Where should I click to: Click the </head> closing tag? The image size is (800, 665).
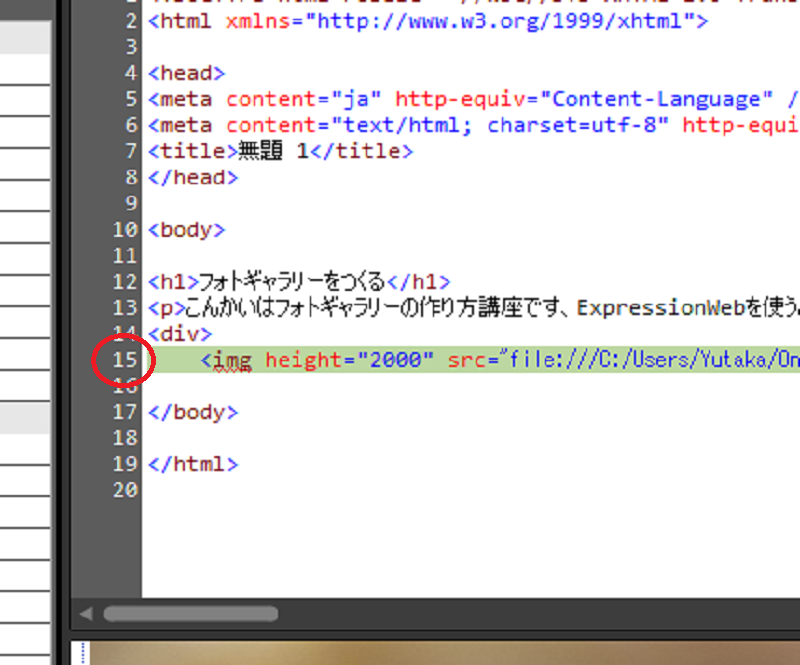193,178
